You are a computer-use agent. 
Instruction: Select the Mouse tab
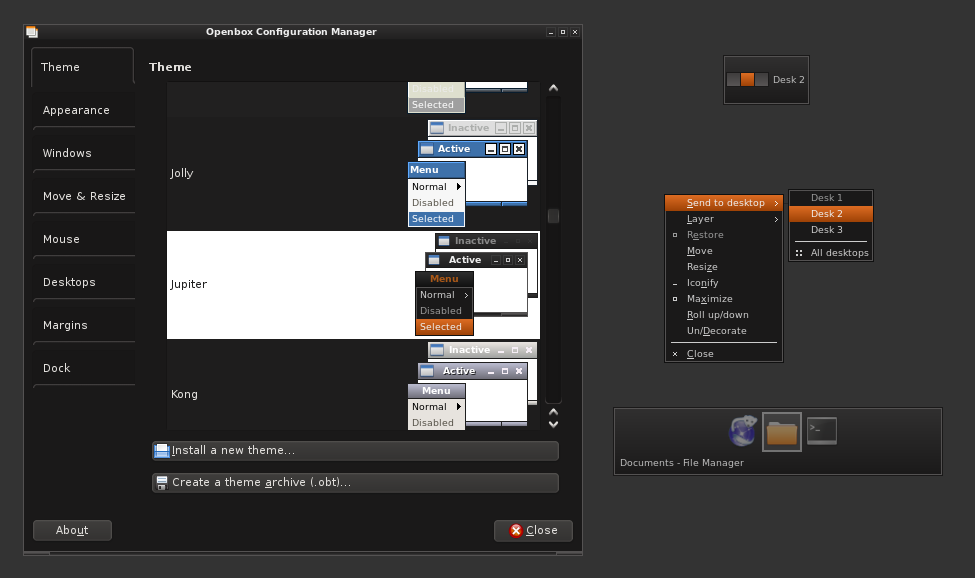pyautogui.click(x=84, y=239)
